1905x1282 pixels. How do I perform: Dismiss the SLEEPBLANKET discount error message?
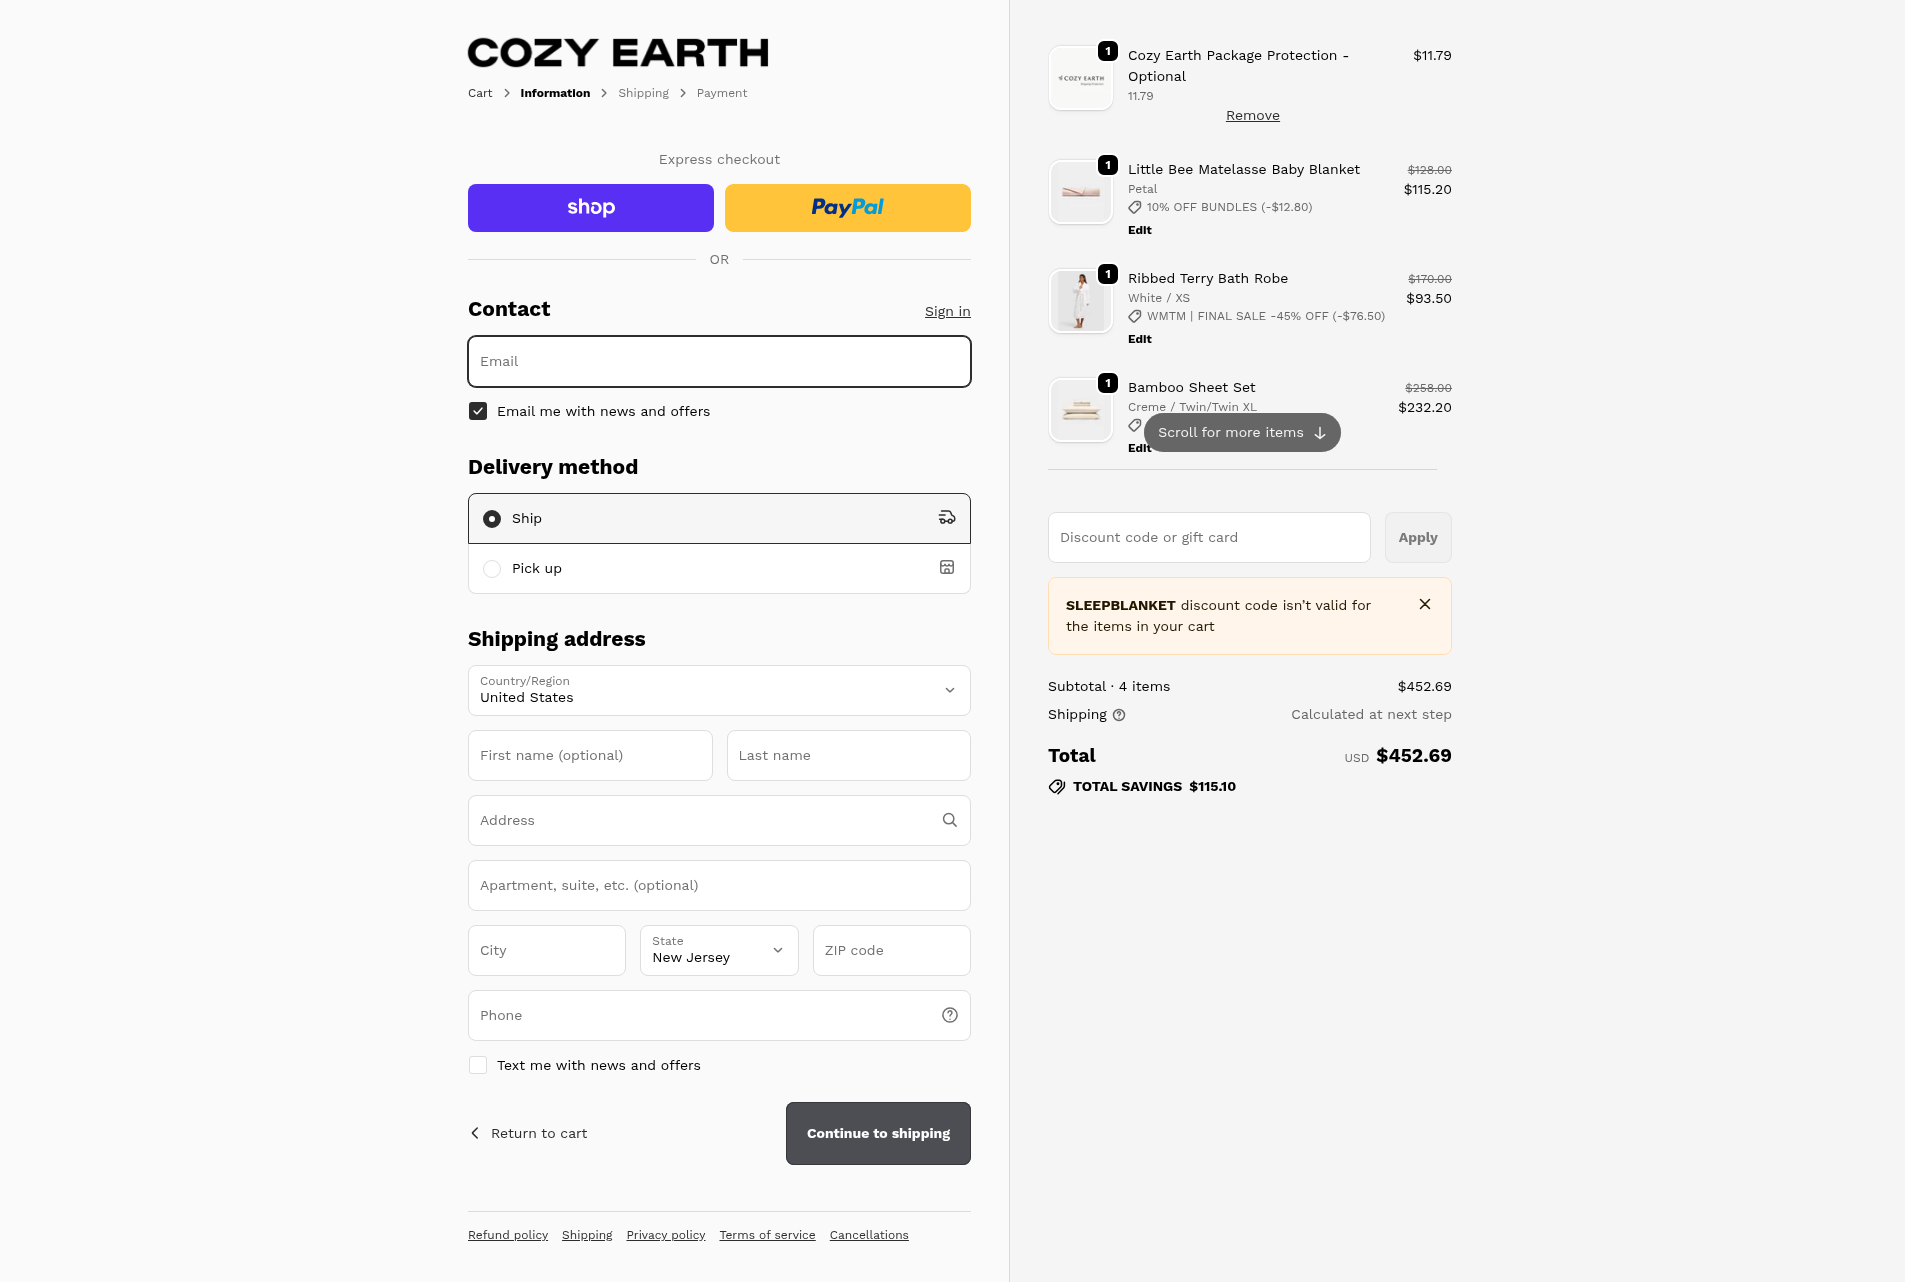pos(1424,604)
